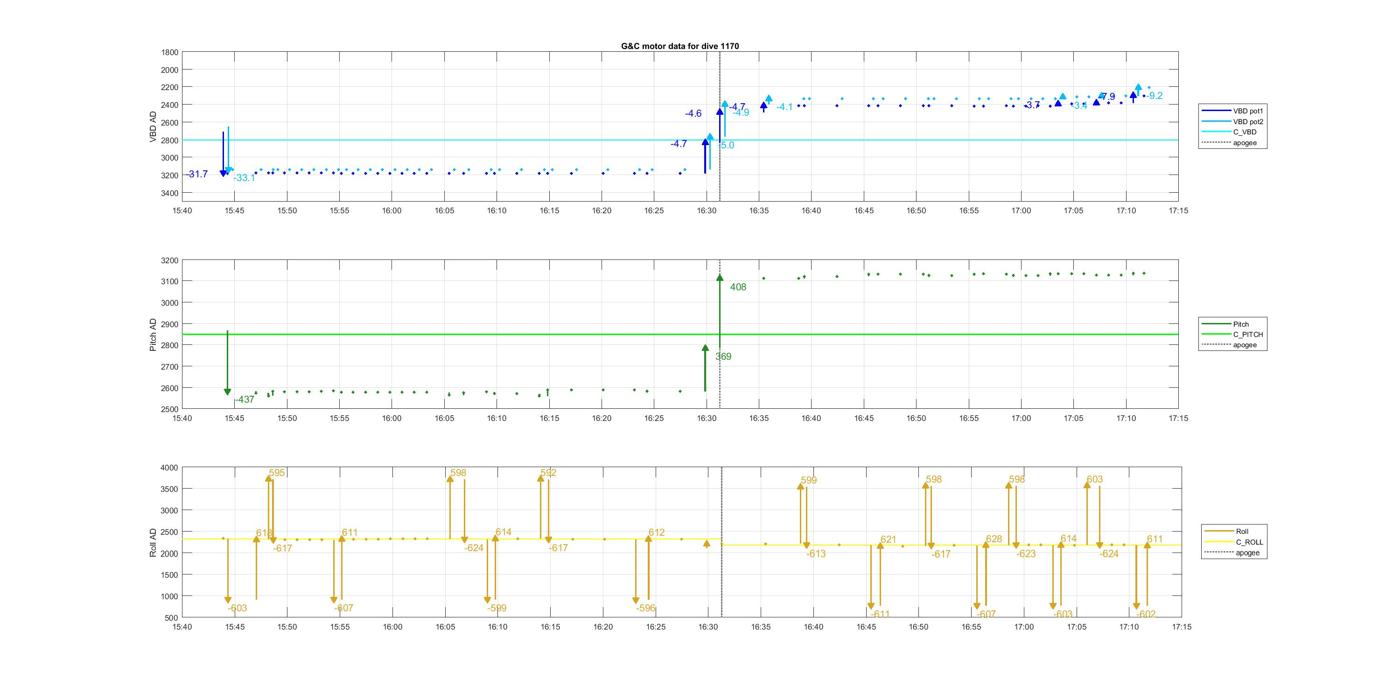Click the -599 roll data label

click(x=497, y=608)
